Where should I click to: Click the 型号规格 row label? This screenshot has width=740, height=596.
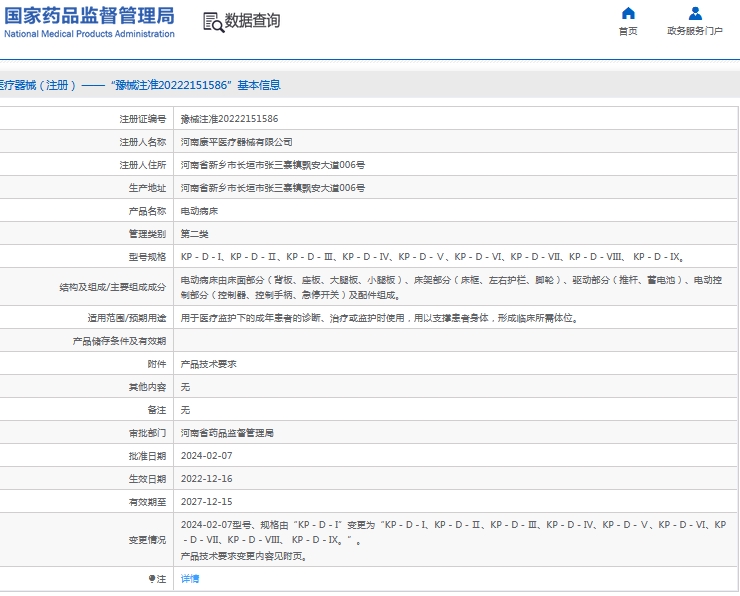(x=147, y=257)
